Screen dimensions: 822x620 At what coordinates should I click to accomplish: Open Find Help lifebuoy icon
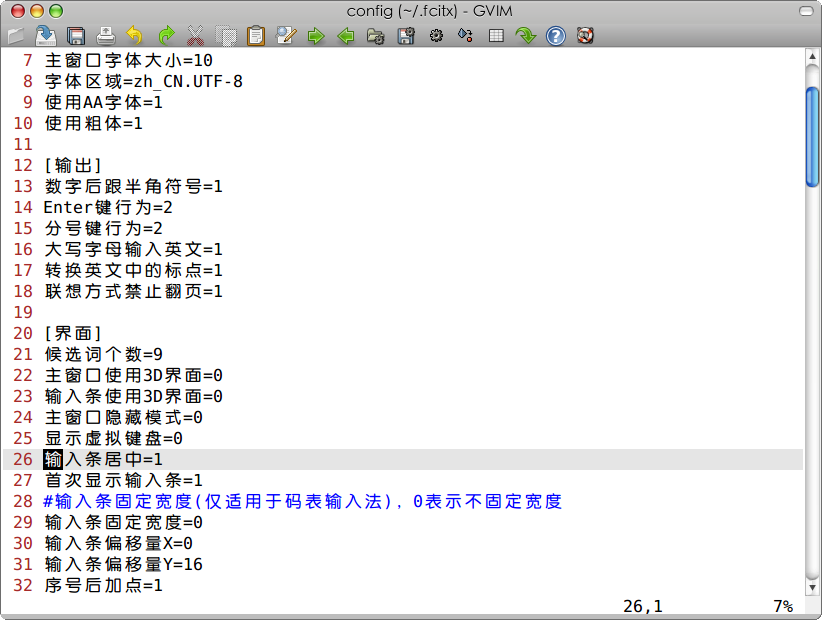(585, 36)
